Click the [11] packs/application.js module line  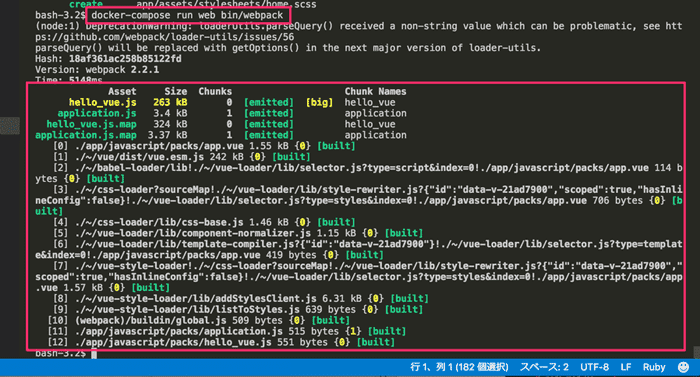pyautogui.click(x=227, y=331)
